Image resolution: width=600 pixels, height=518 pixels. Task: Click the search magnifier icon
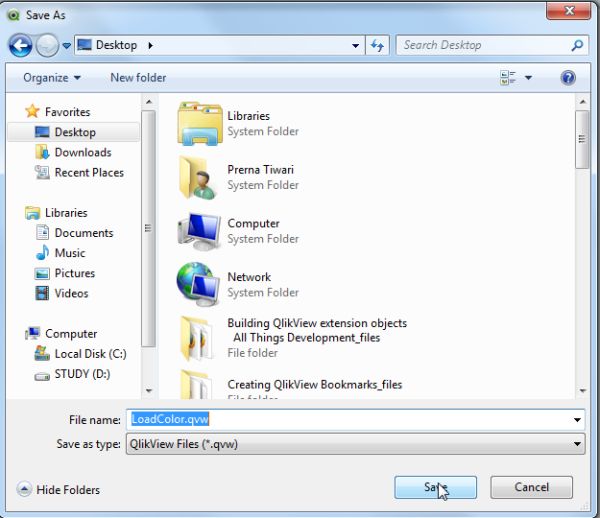click(577, 46)
